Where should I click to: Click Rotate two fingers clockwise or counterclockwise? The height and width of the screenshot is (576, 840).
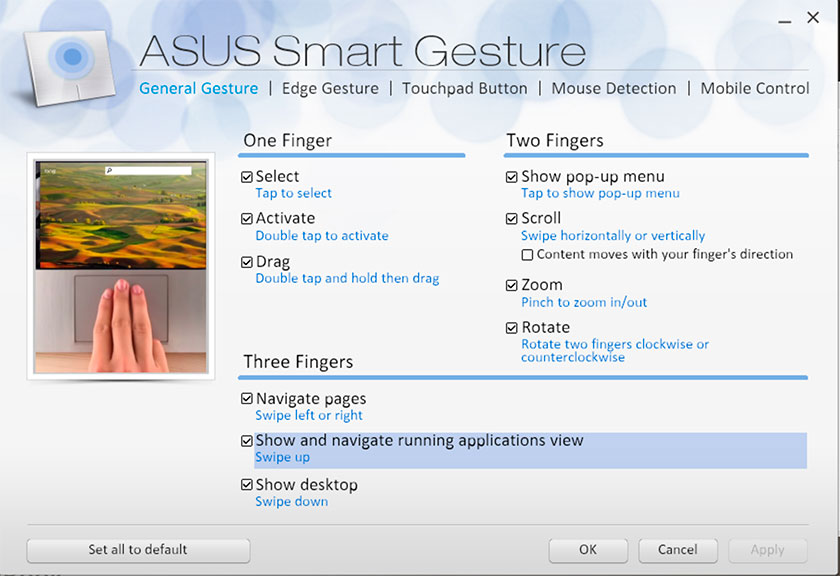pos(615,350)
